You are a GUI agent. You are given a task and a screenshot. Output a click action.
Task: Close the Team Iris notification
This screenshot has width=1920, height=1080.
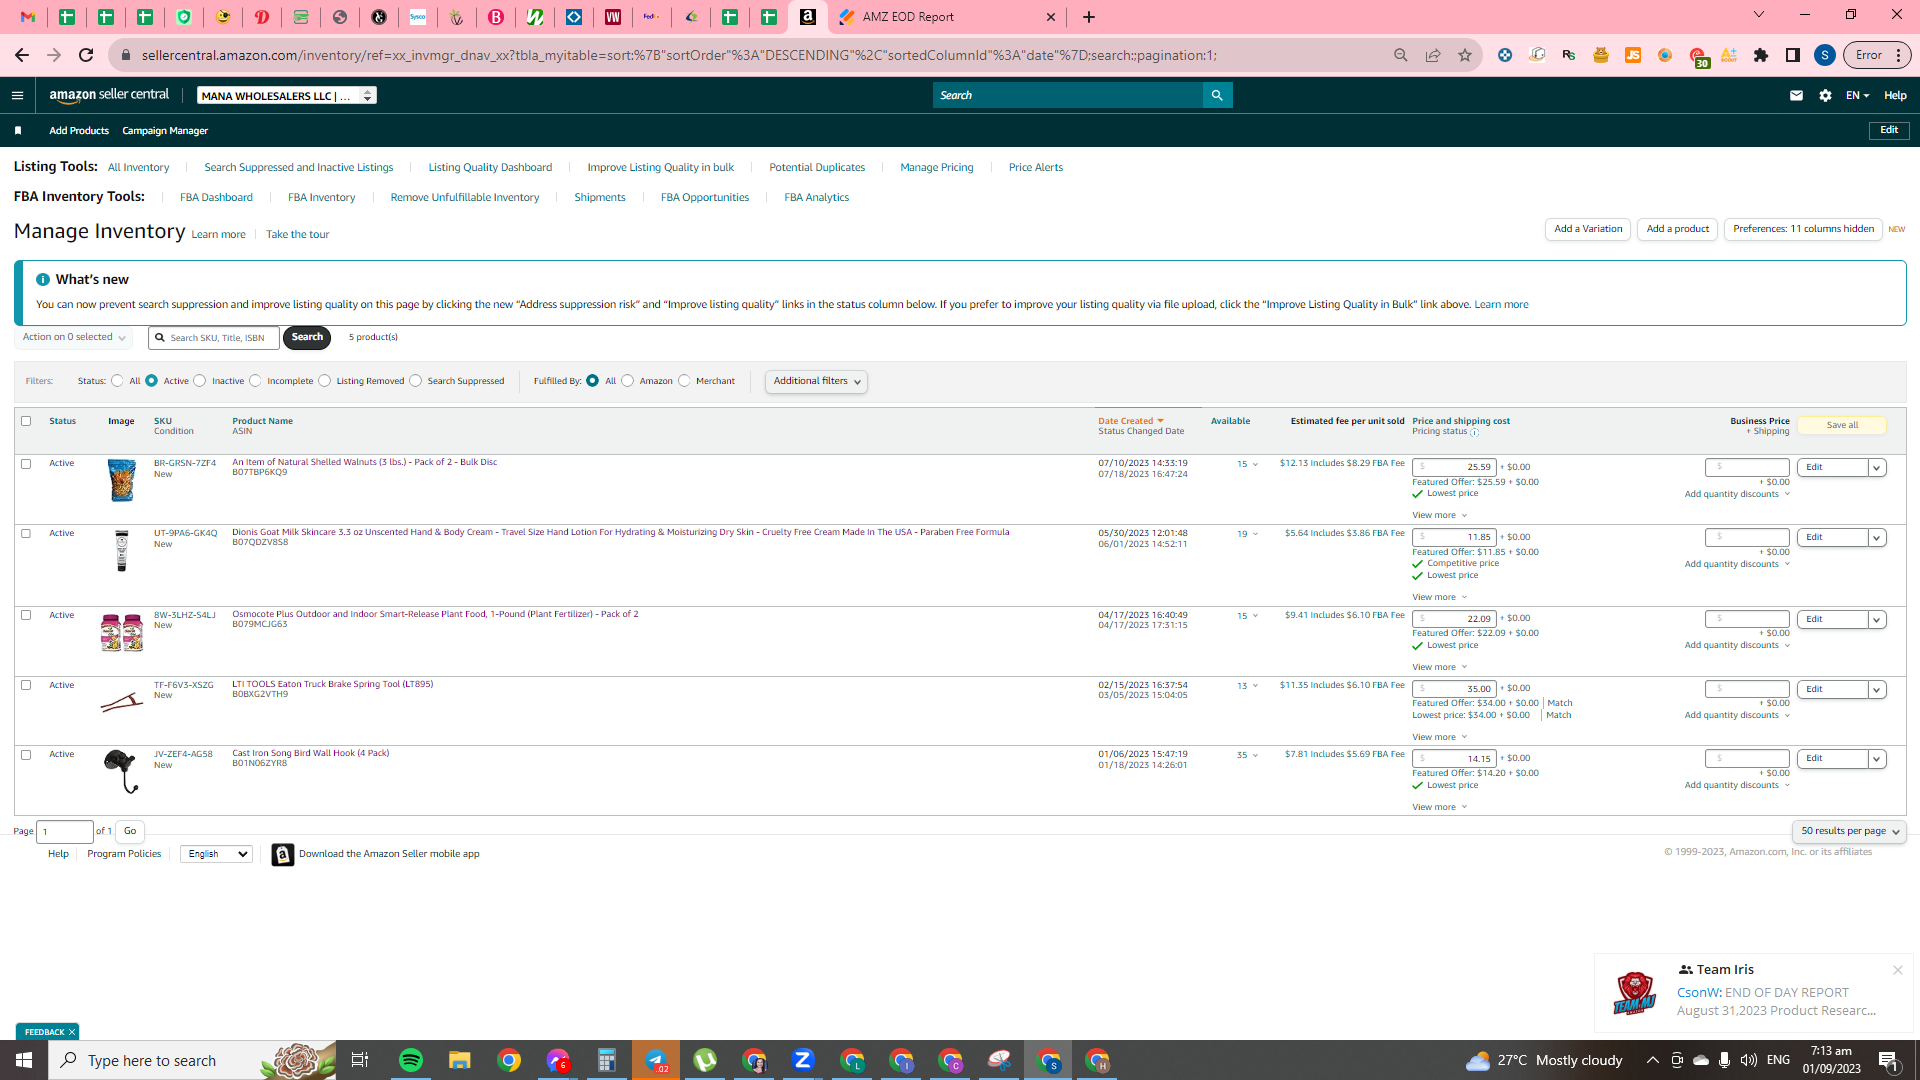tap(1897, 970)
